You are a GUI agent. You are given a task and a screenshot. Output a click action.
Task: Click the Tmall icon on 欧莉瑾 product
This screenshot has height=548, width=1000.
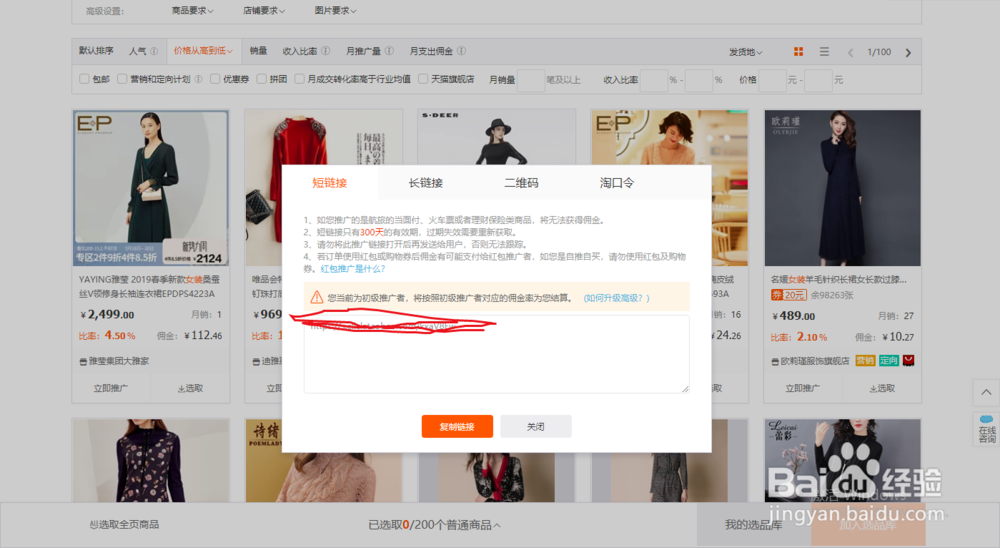click(909, 360)
